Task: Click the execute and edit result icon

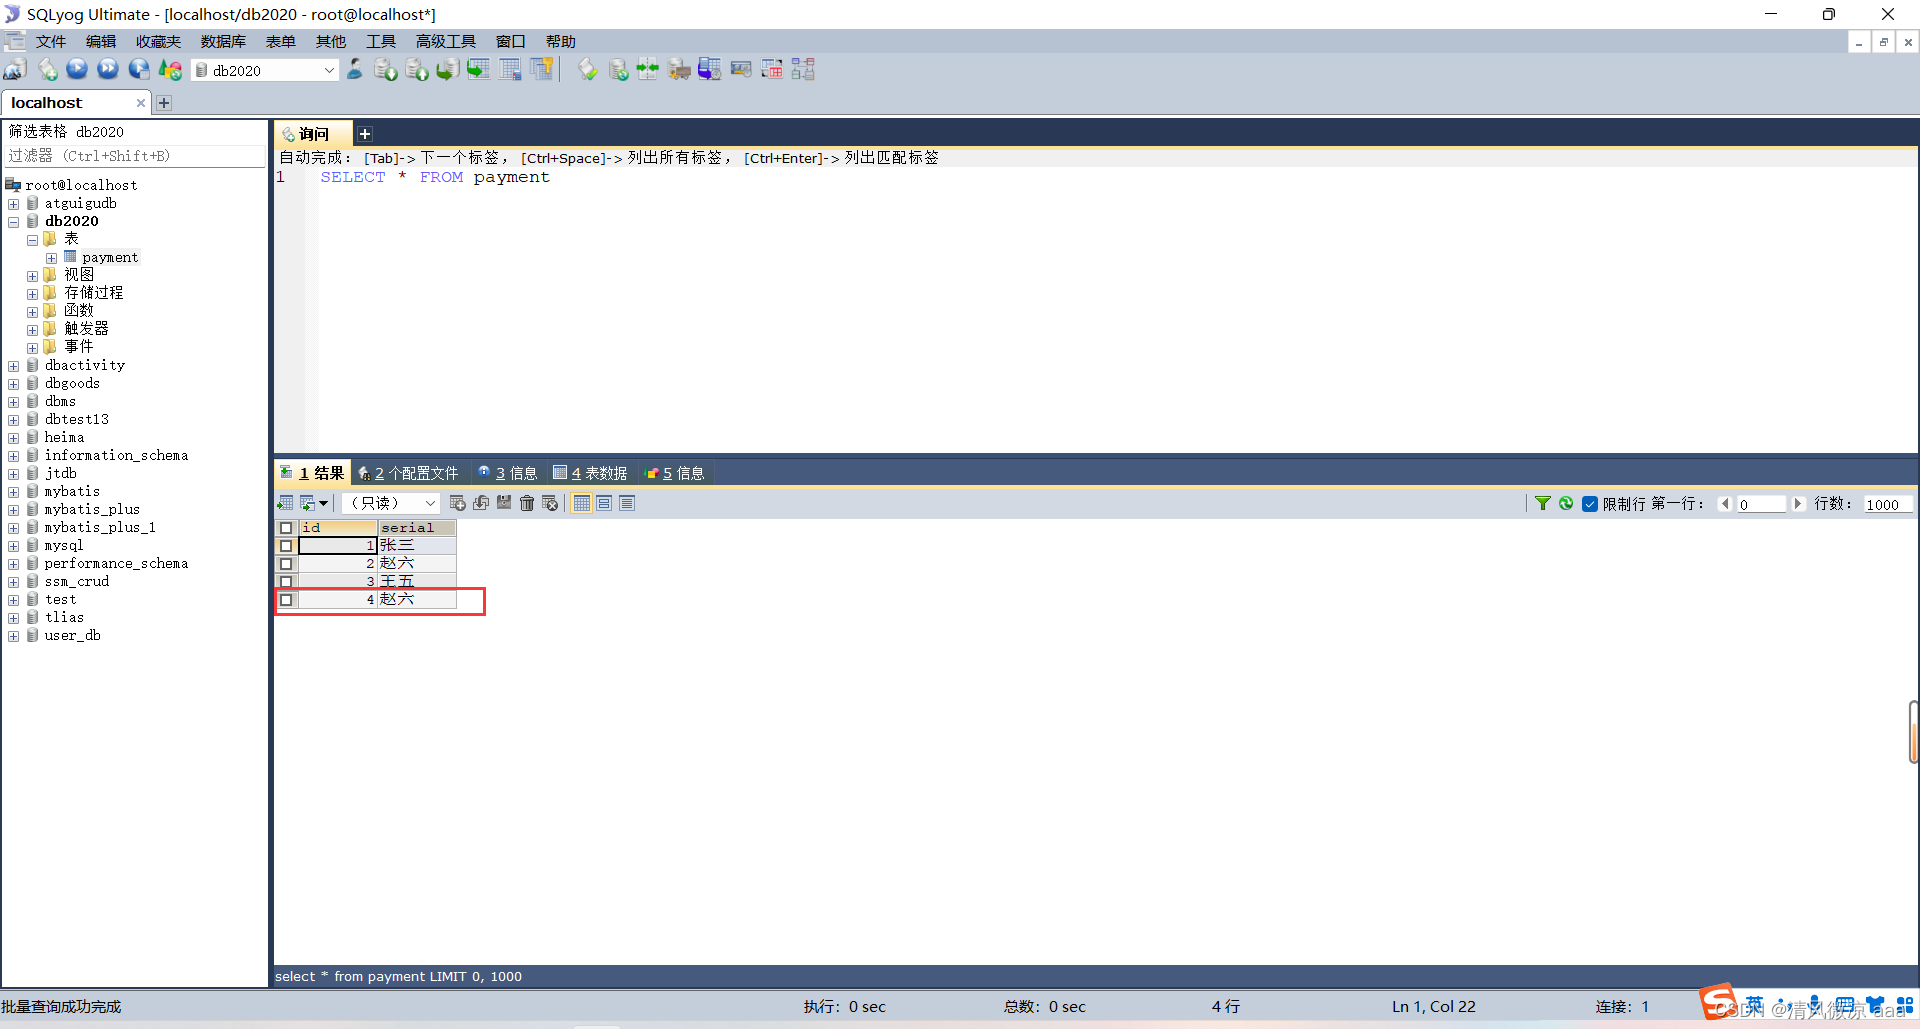Action: pyautogui.click(x=139, y=69)
